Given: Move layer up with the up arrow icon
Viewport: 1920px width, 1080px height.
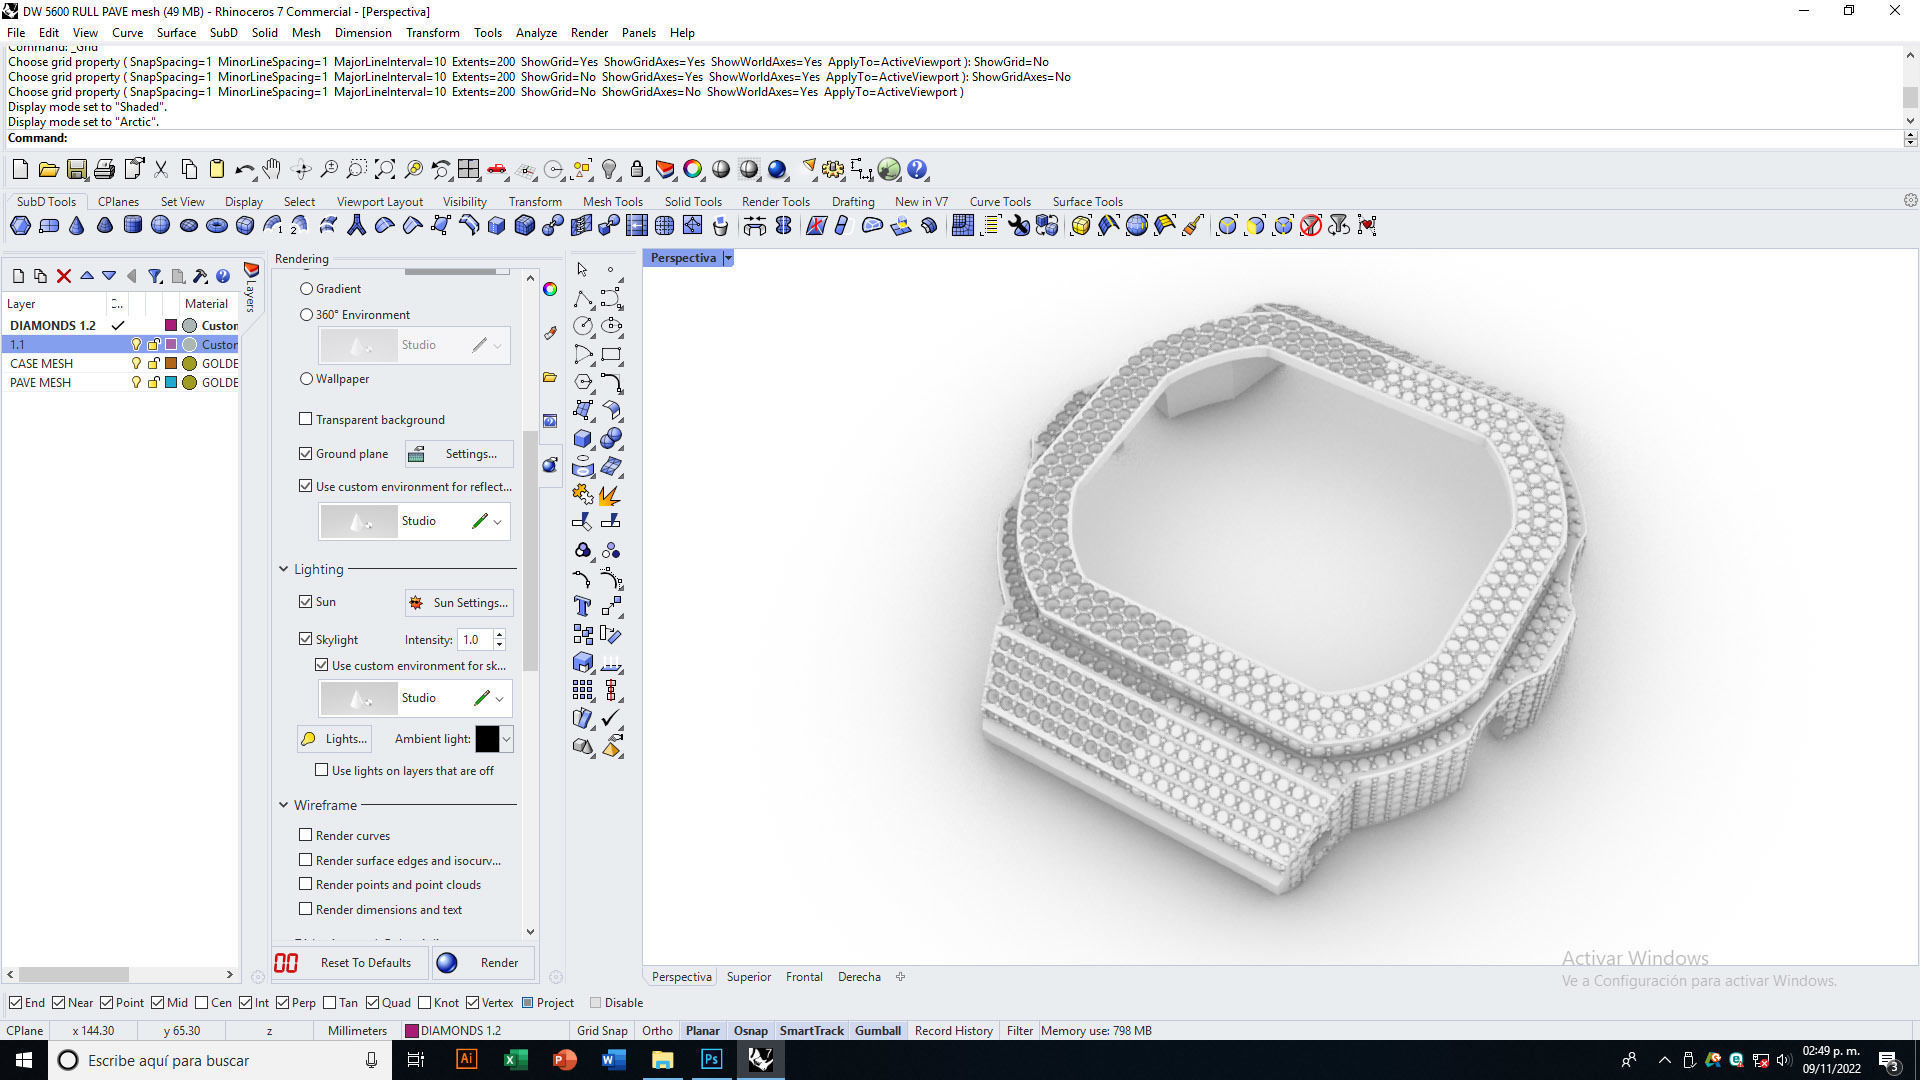Looking at the screenshot, I should [x=87, y=276].
